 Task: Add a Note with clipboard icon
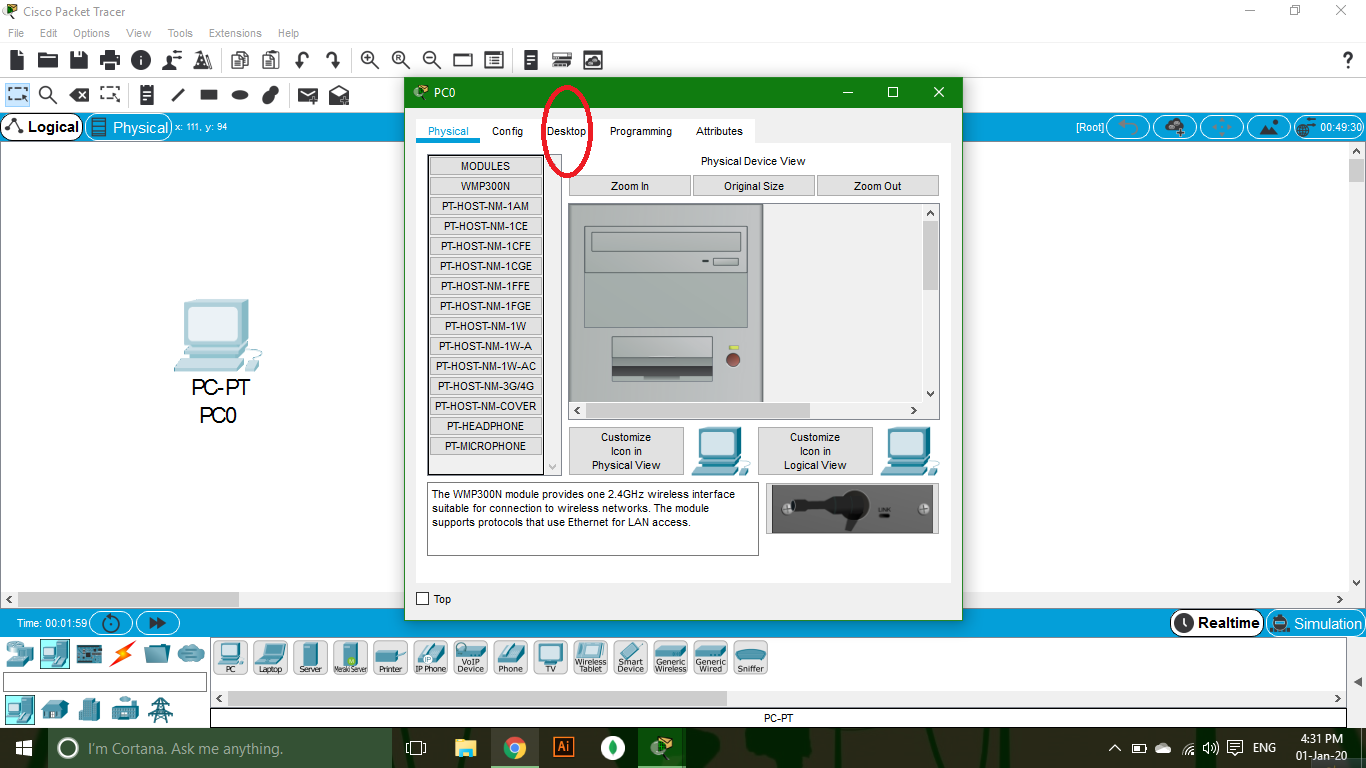click(x=147, y=95)
